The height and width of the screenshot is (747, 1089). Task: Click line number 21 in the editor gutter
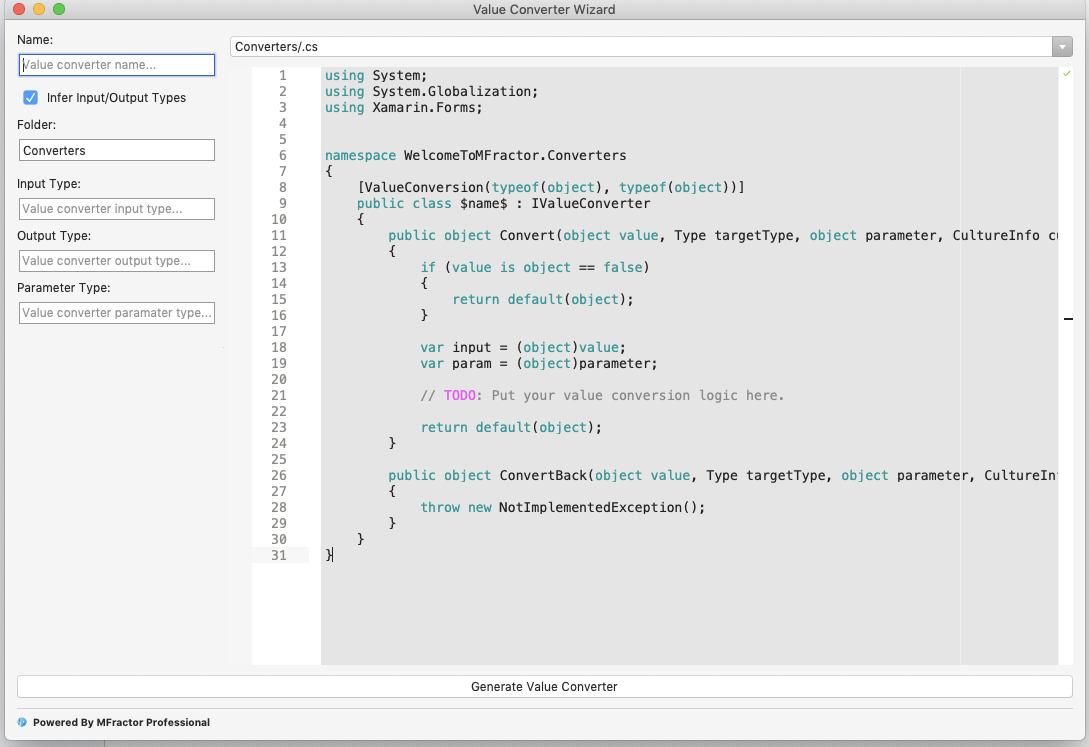click(x=279, y=395)
